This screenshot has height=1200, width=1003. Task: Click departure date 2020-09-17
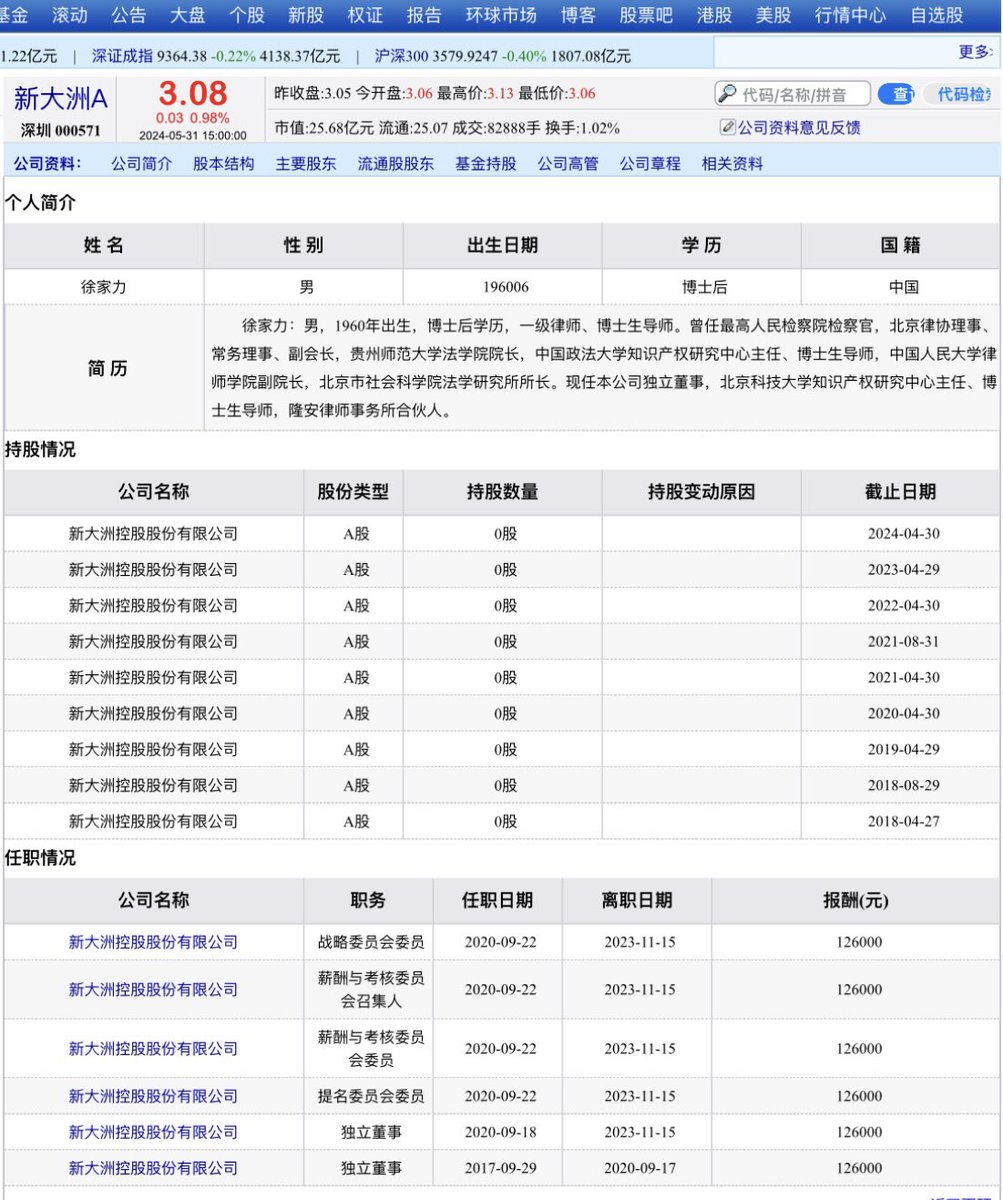[x=640, y=1168]
